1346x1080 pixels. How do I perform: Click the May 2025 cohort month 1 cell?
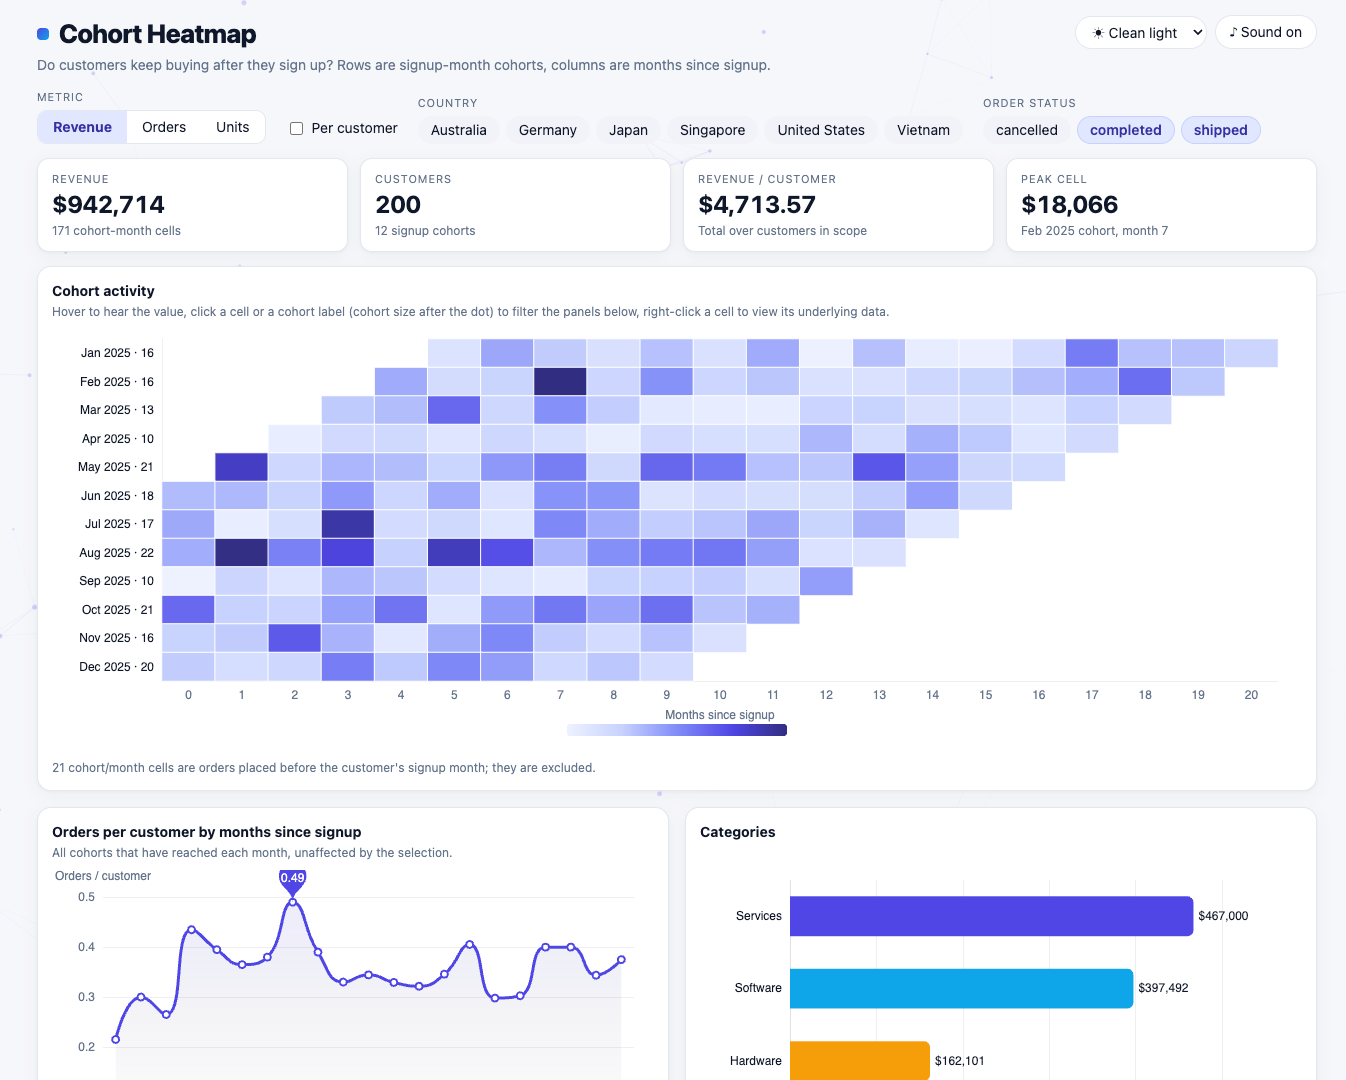point(241,467)
